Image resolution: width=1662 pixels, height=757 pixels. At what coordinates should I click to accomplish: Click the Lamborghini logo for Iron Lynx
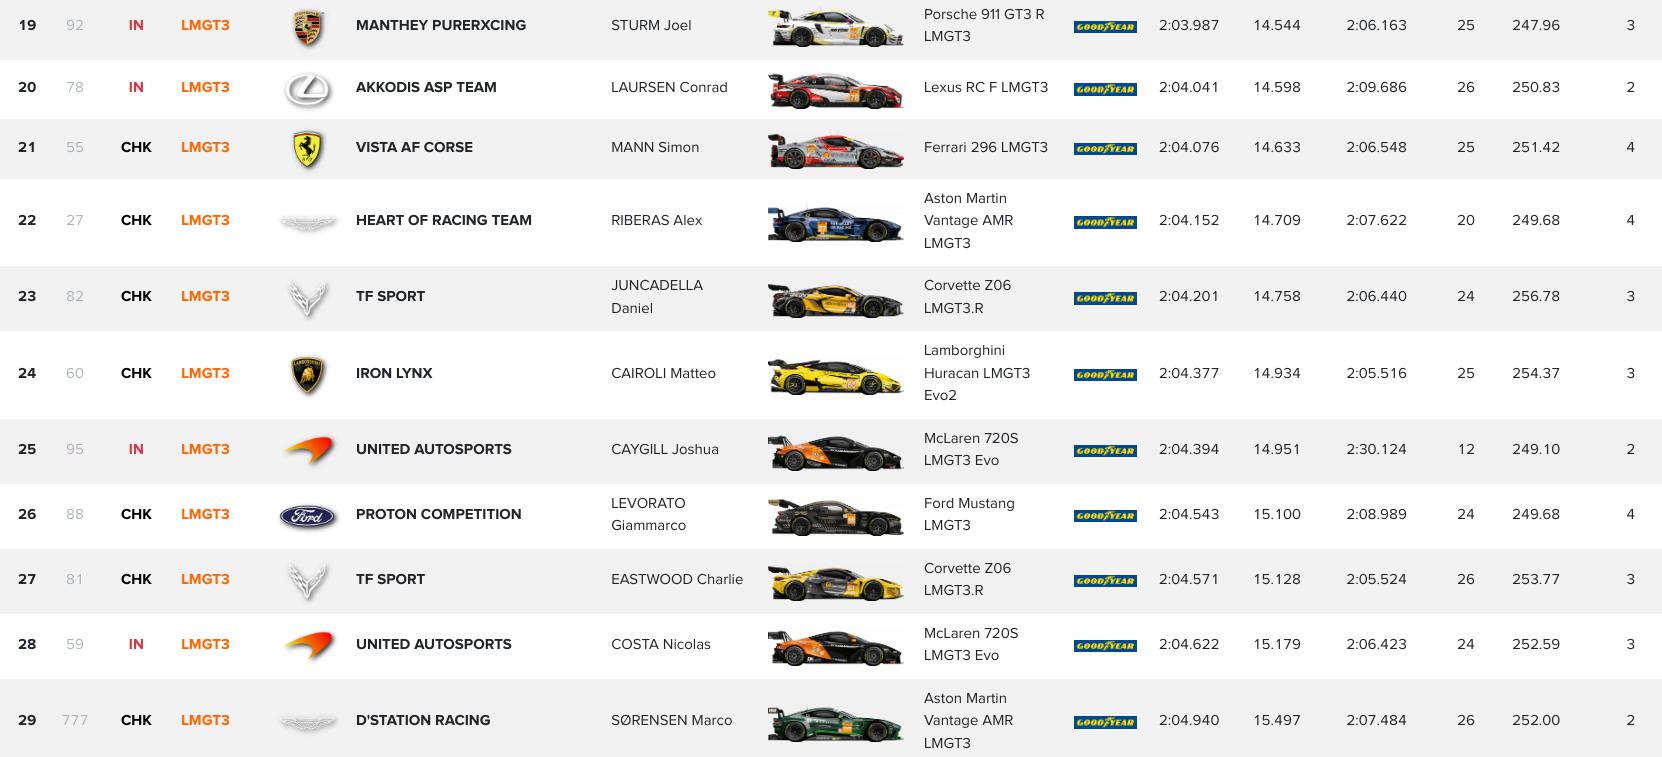[308, 374]
